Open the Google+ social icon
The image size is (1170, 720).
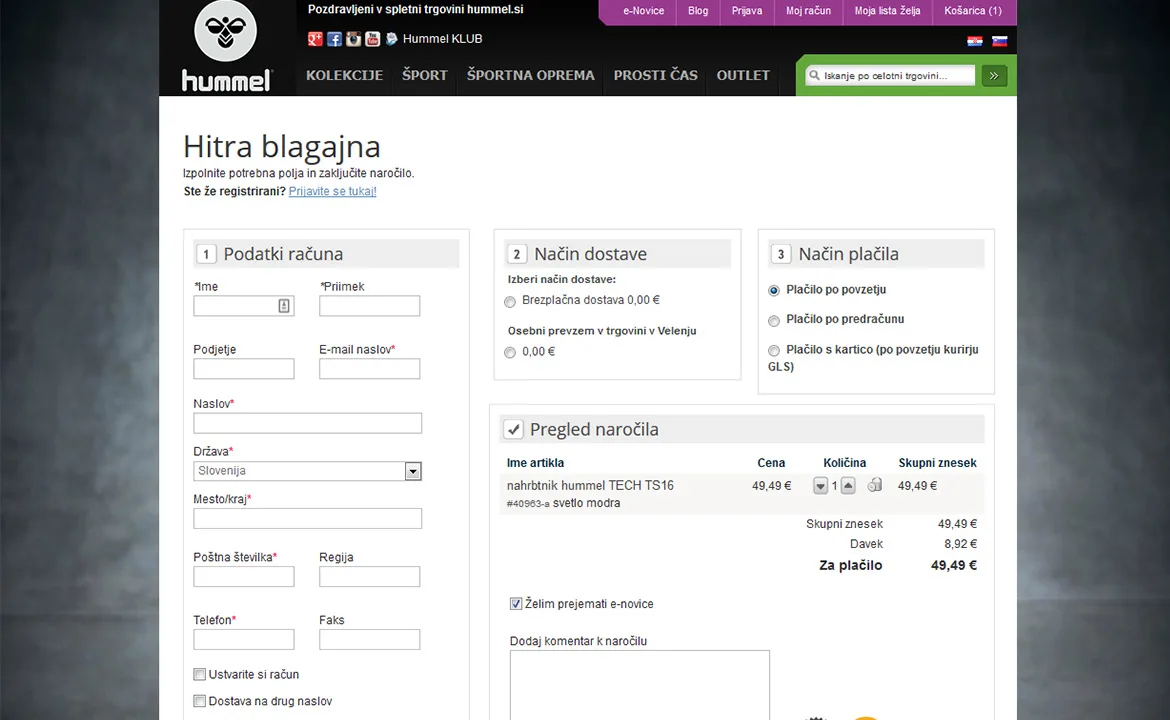pos(315,39)
